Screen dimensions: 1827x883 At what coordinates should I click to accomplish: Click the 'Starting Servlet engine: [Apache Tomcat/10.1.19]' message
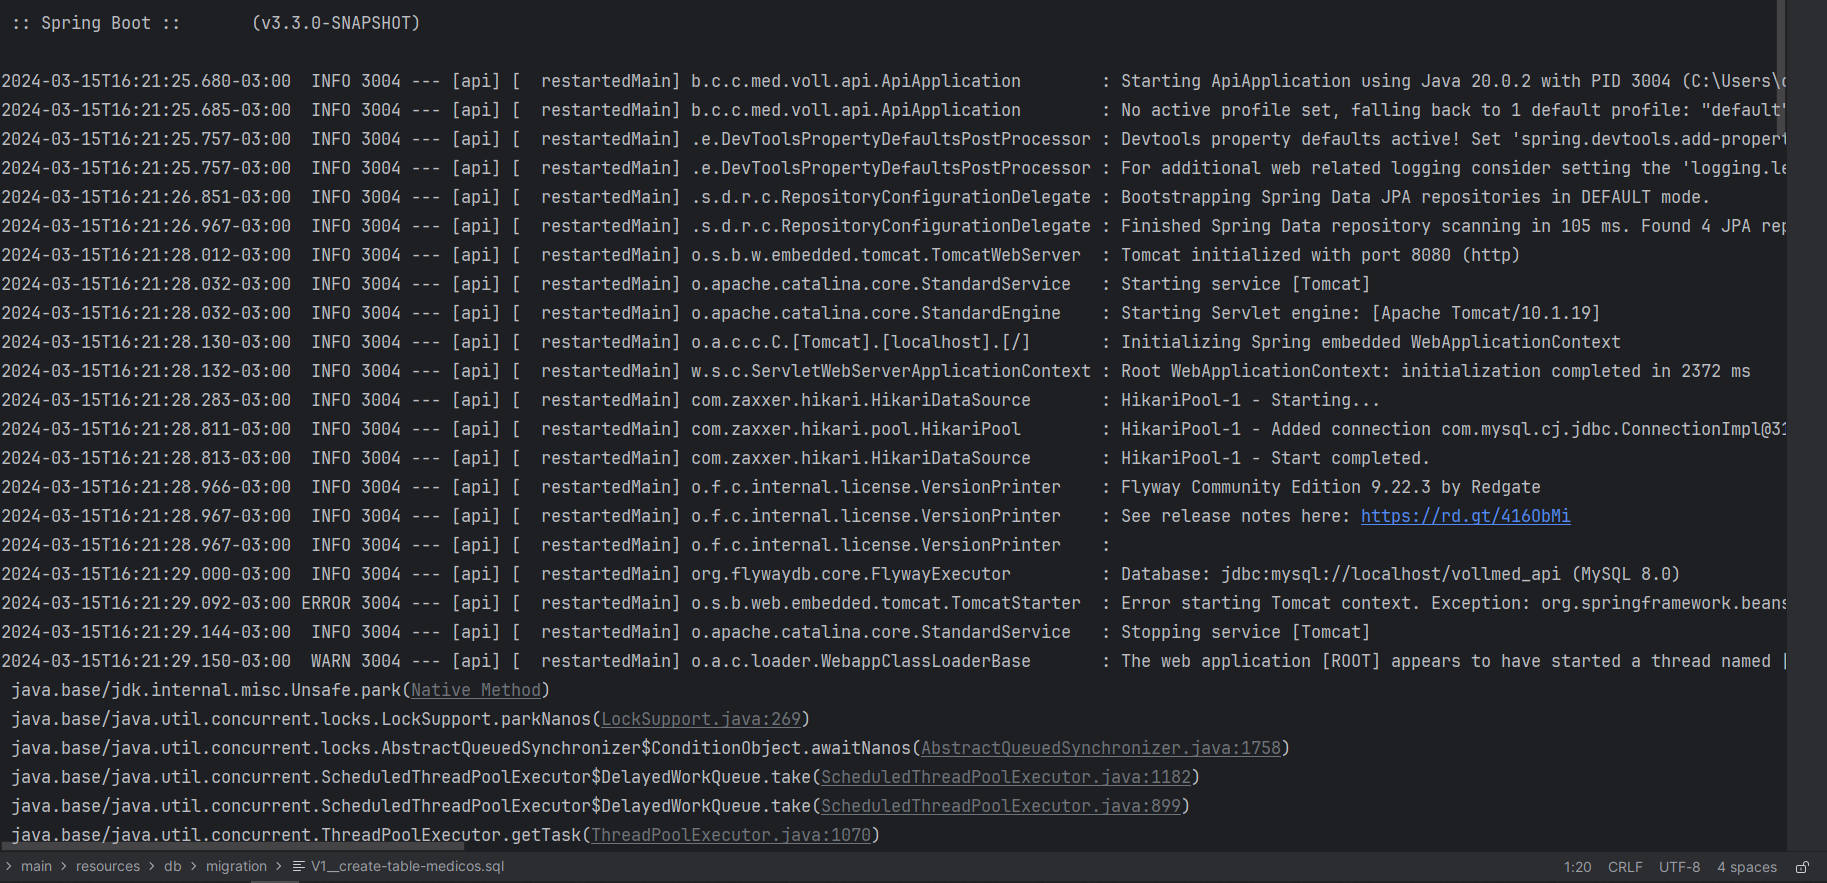pos(1360,313)
